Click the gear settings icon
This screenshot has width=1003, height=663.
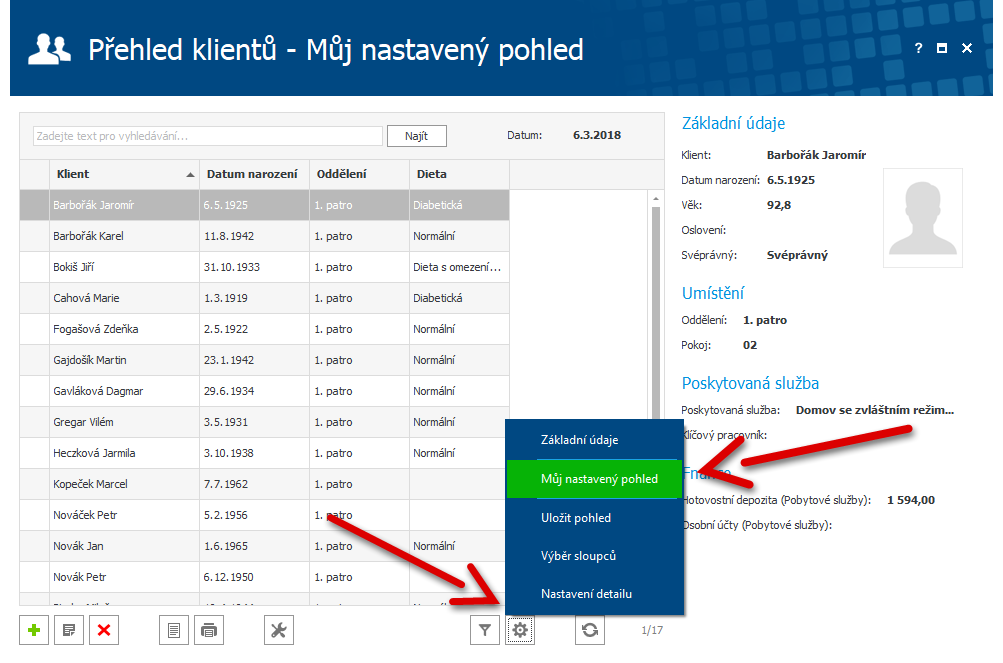click(x=520, y=630)
